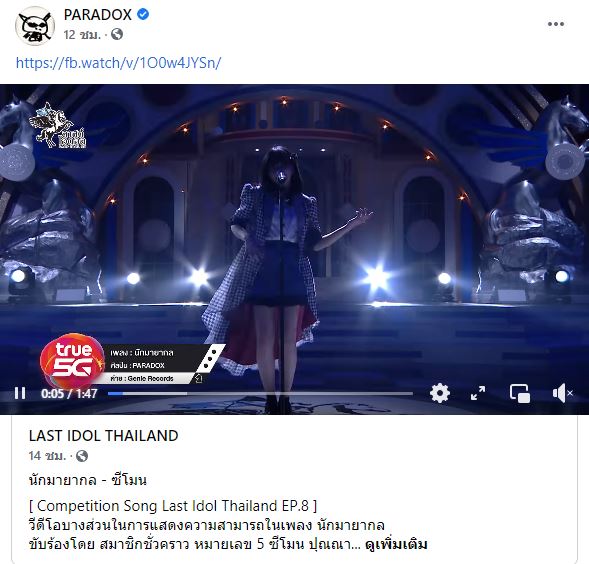Click the verified badge next to PARADOX
589x564 pixels.
click(143, 14)
